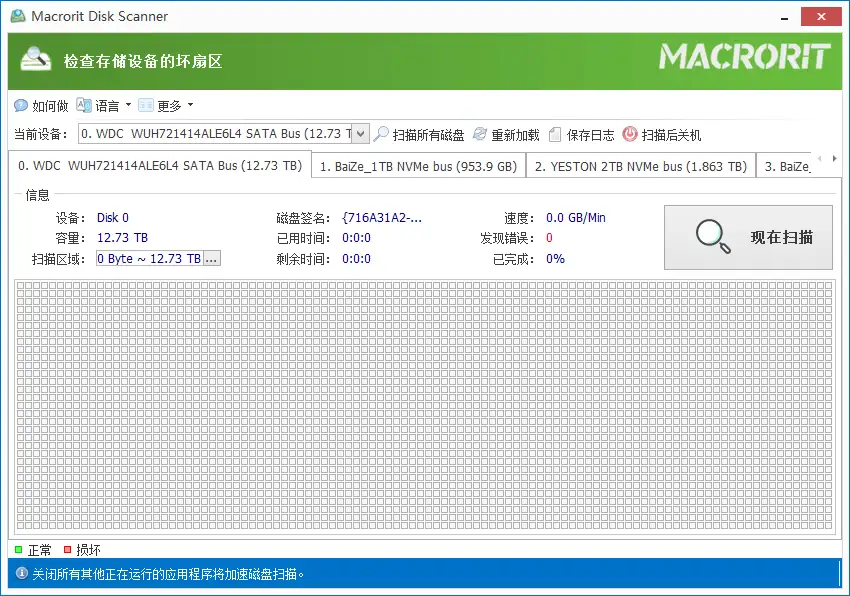This screenshot has width=850, height=596.
Task: Click the red 损坏 legend swatch
Action: 68,549
